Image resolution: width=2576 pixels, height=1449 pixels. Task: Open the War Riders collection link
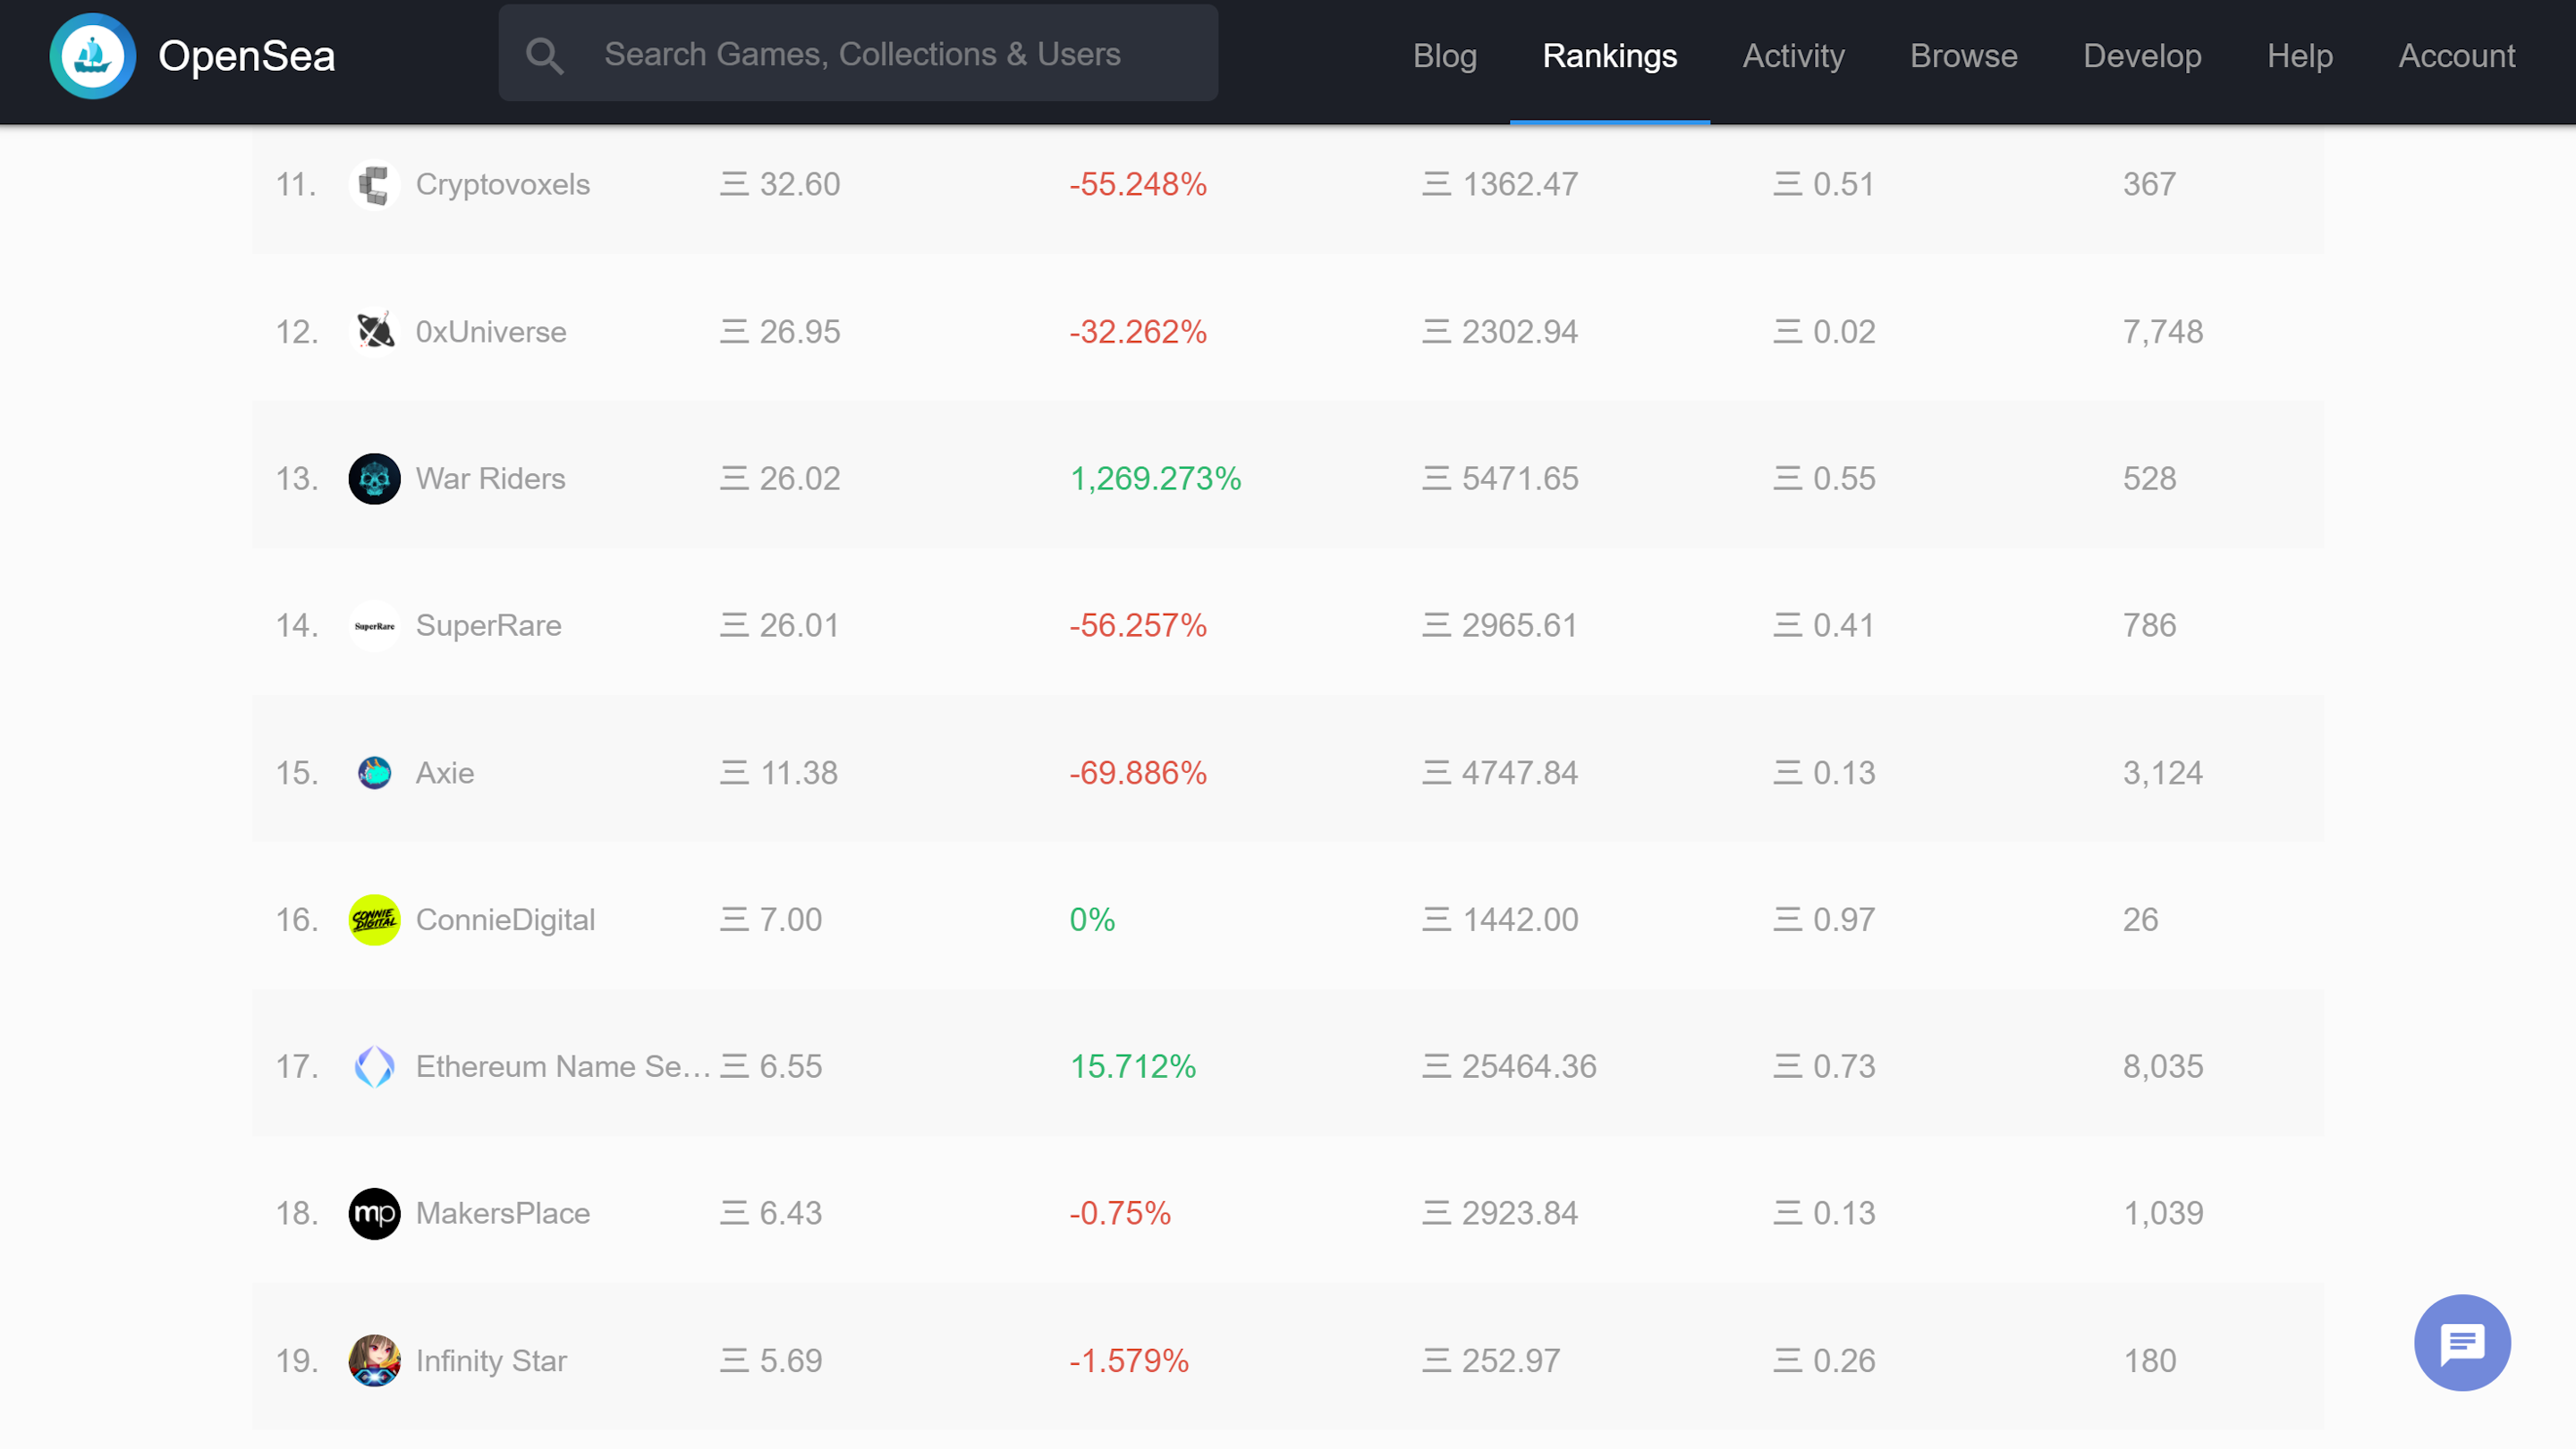(491, 479)
